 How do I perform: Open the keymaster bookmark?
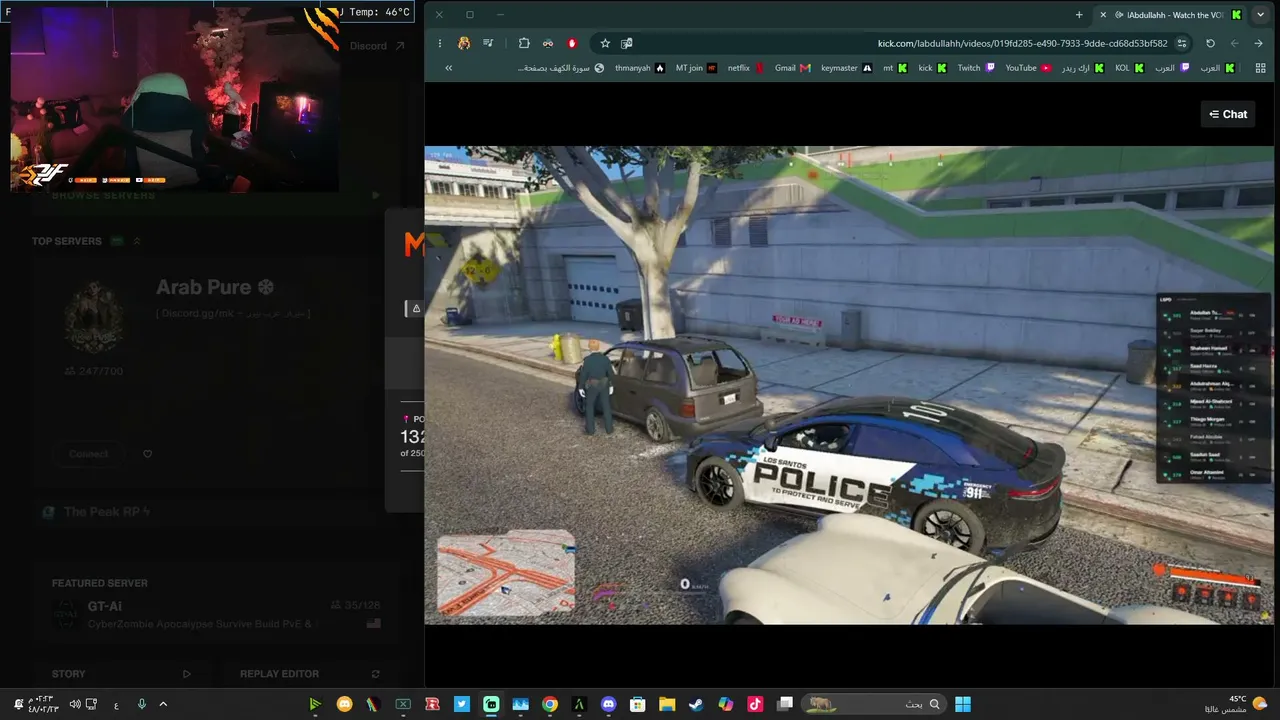click(847, 68)
